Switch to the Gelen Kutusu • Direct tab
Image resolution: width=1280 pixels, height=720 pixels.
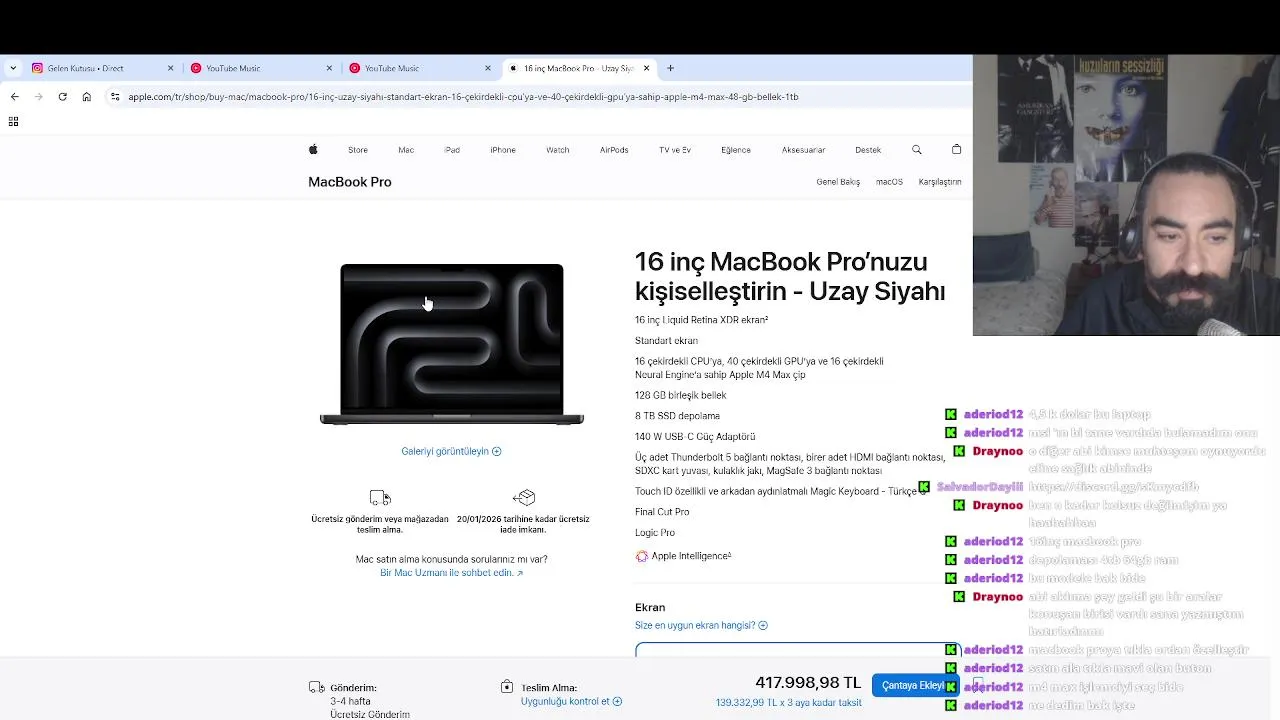point(101,68)
